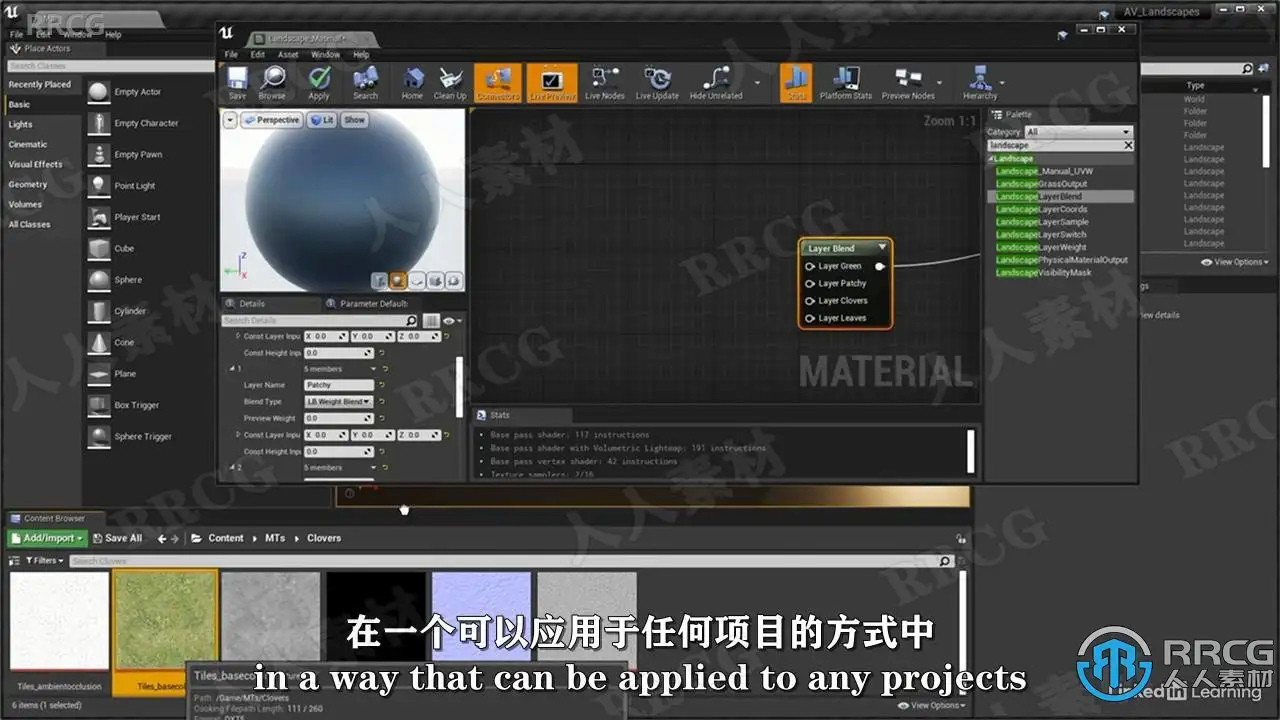Screen dimensions: 1280x720
Task: Click the Layer Green output pin
Action: pyautogui.click(x=880, y=266)
